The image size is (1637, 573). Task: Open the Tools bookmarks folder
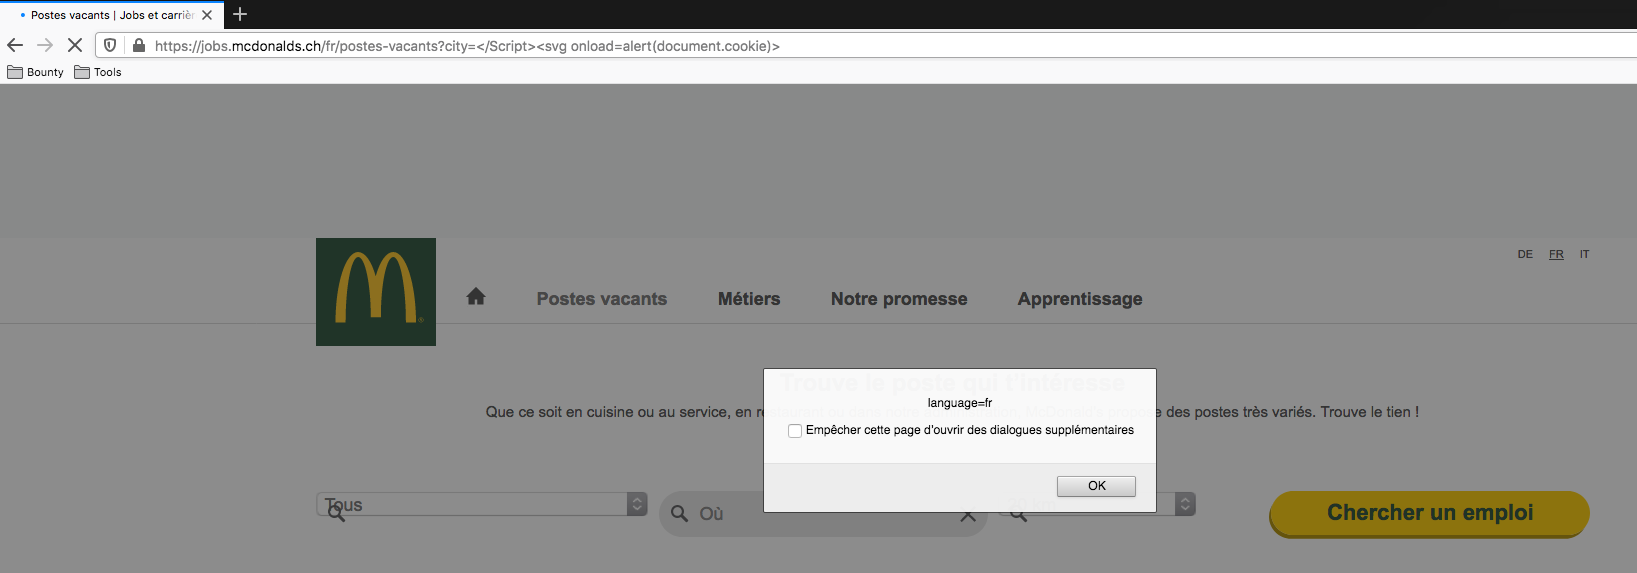pos(98,72)
